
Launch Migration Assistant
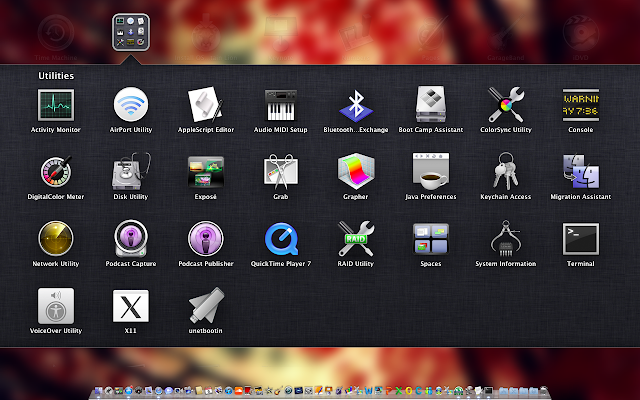coord(580,171)
